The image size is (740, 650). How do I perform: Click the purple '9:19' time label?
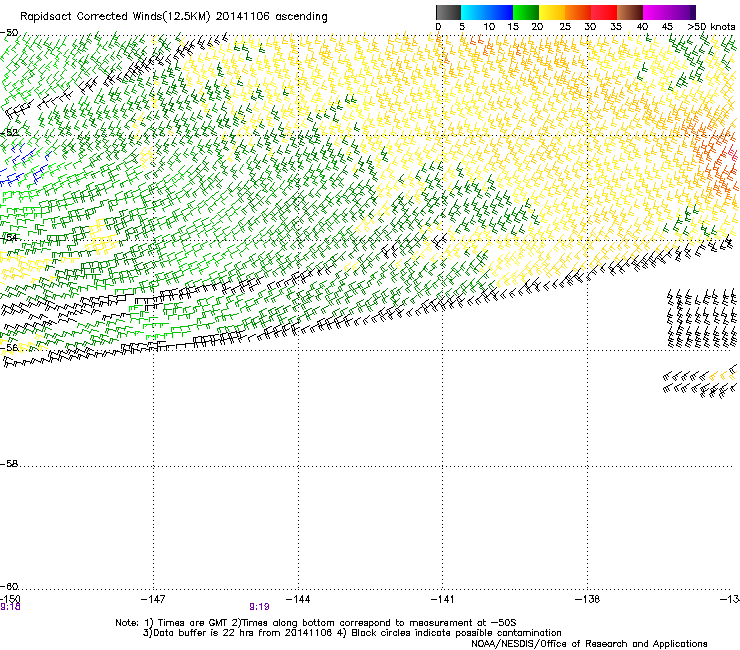259,607
